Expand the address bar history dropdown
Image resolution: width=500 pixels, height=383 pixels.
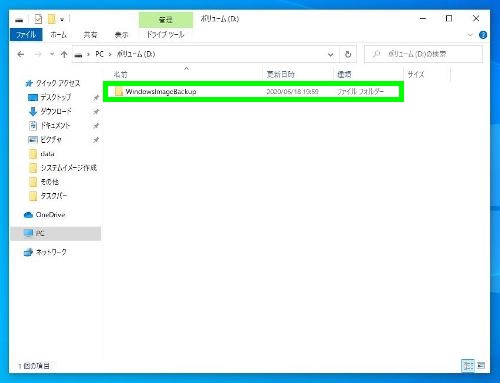[x=330, y=54]
